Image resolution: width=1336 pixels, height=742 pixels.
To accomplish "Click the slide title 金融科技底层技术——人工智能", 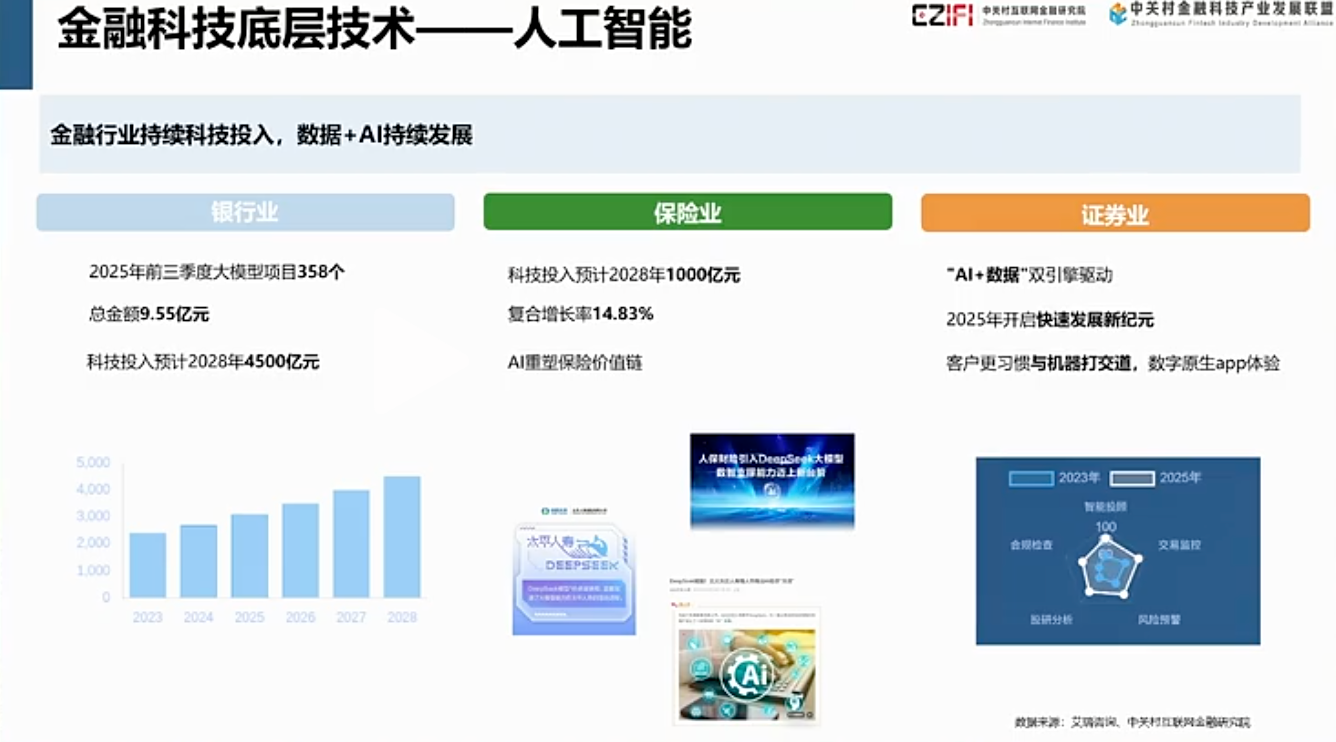I will [374, 31].
